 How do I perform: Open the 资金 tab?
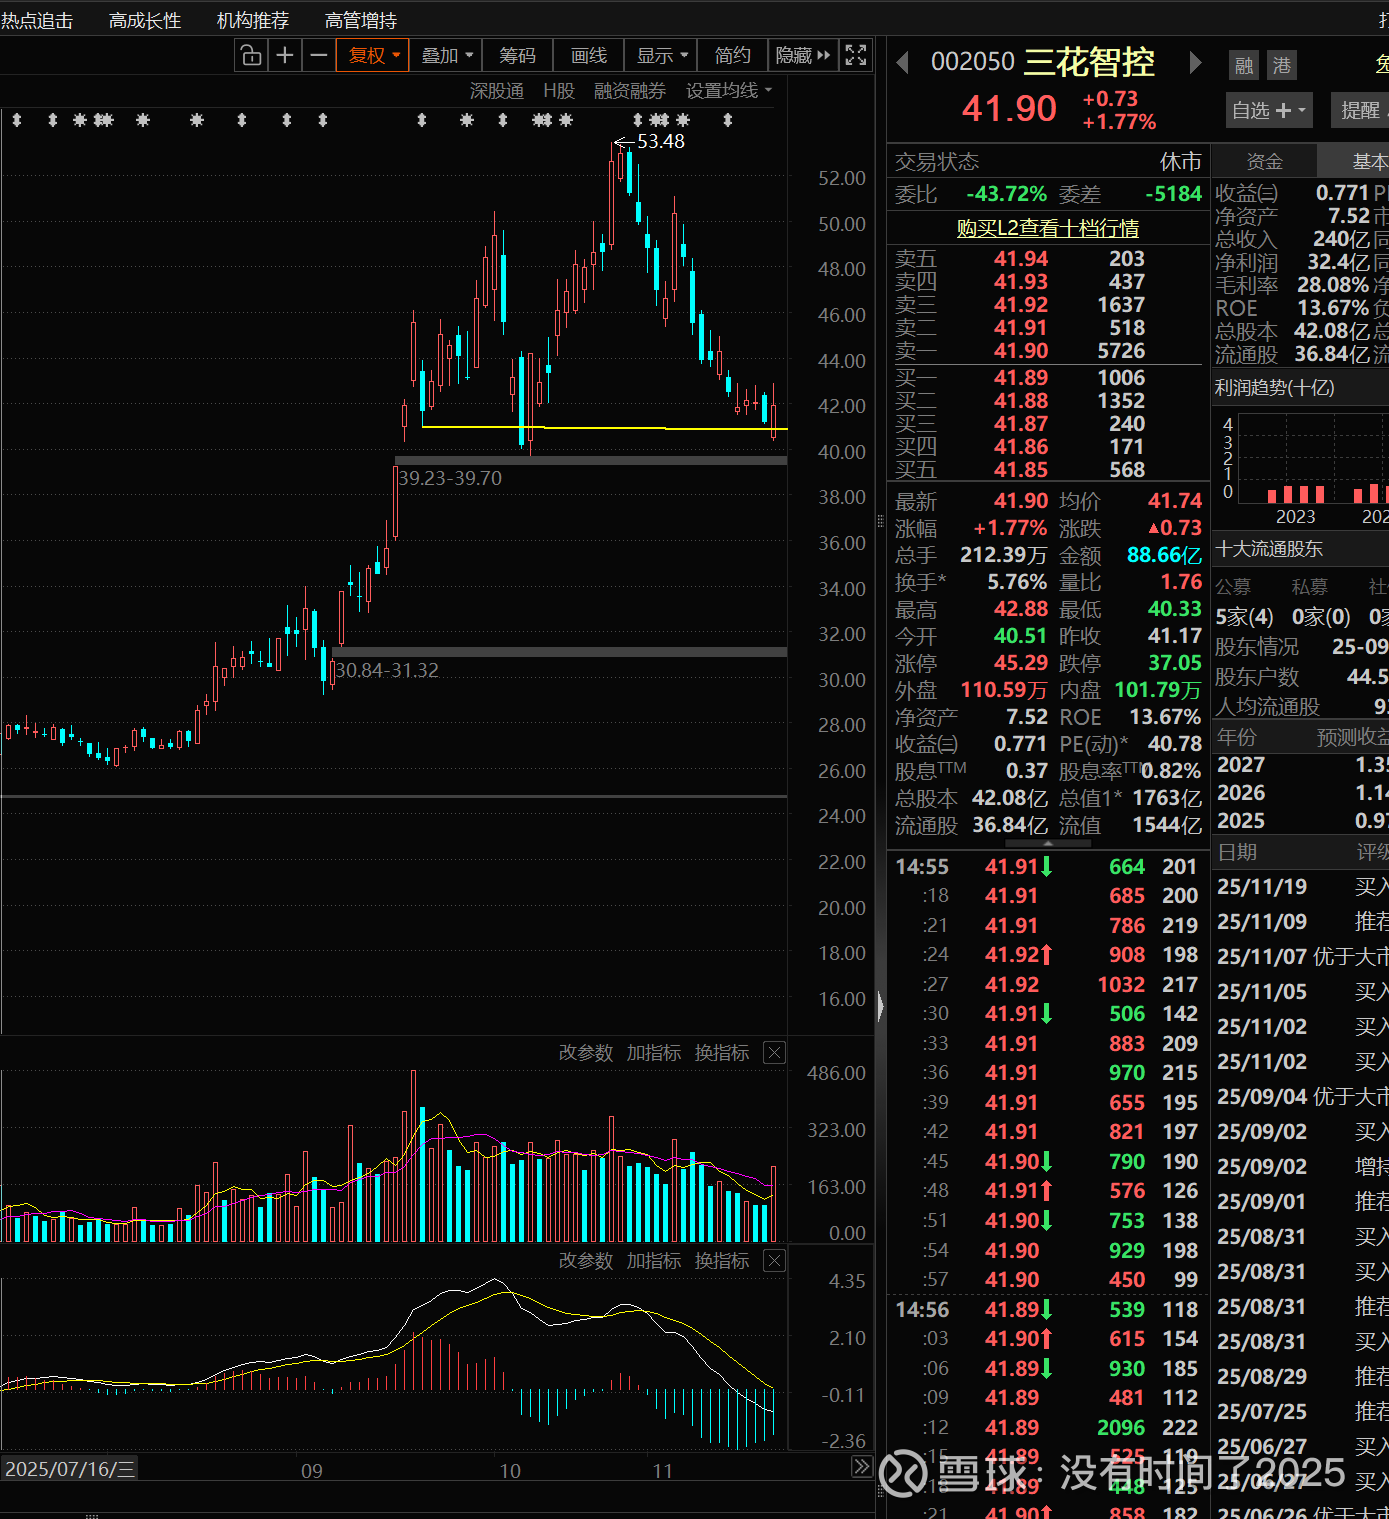(x=1264, y=161)
